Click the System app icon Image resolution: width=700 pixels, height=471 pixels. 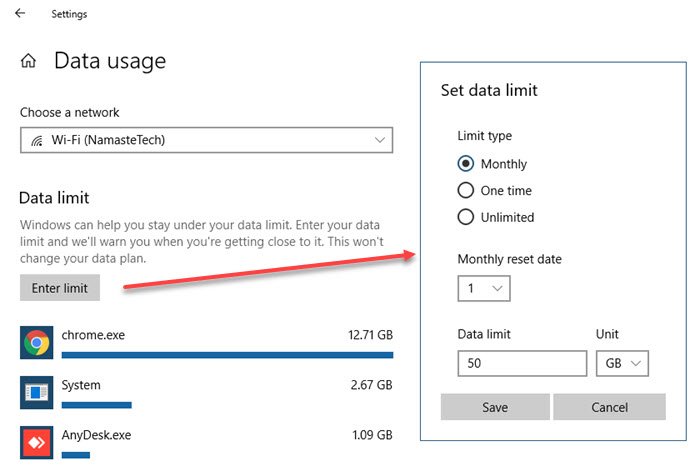coord(37,392)
